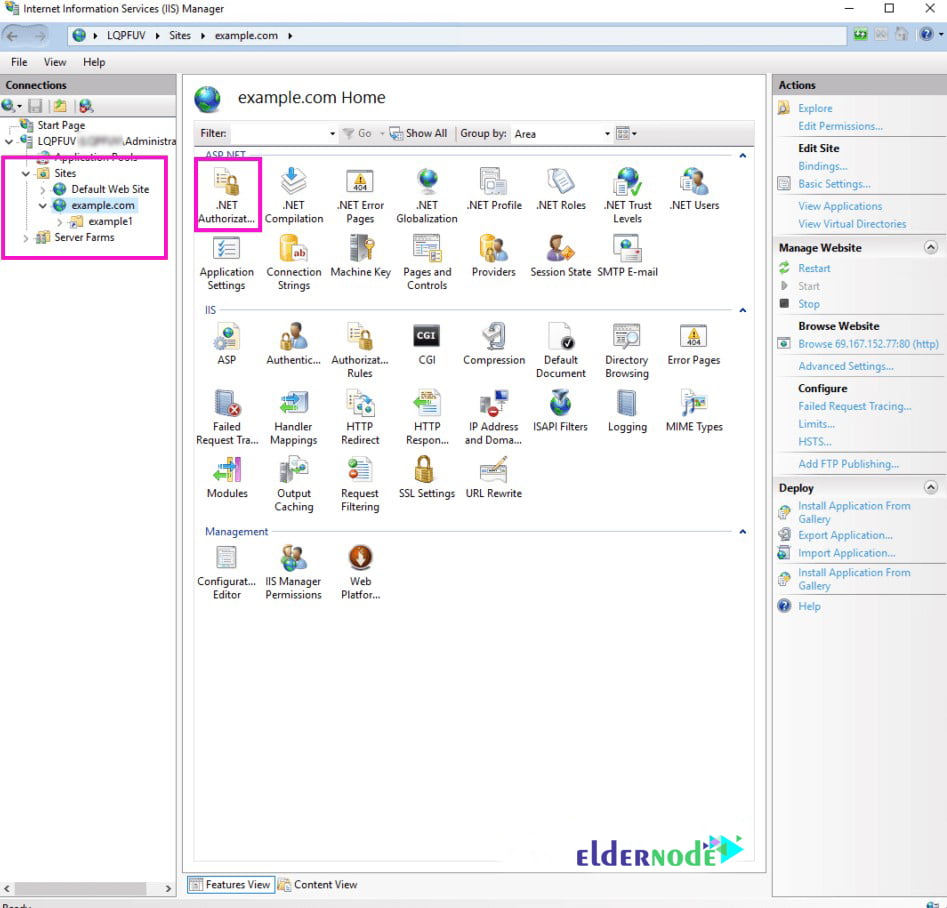Open .NET Trust Levels
Screen dimensions: 947x908
628,195
